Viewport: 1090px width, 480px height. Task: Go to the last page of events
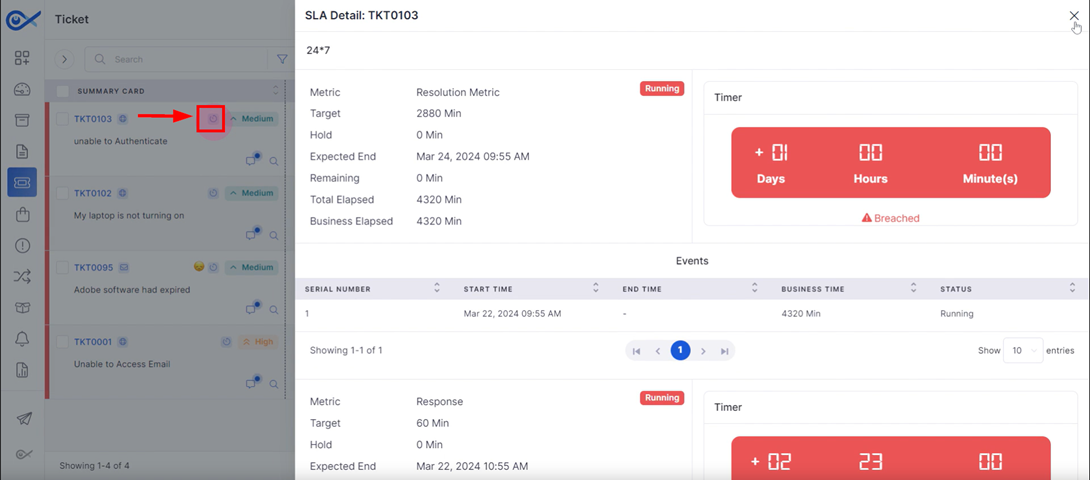(725, 351)
